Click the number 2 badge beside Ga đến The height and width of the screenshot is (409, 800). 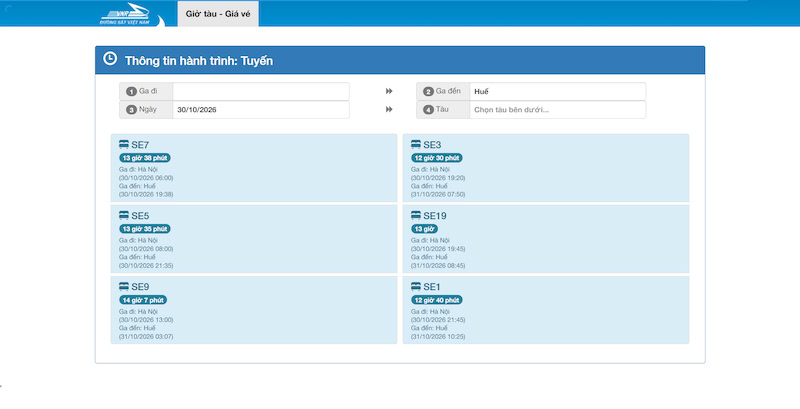click(428, 92)
